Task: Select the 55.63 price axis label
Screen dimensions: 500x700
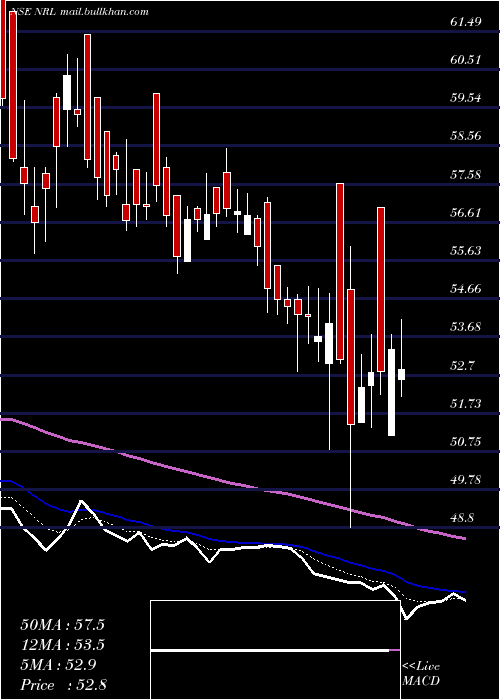Action: 466,250
